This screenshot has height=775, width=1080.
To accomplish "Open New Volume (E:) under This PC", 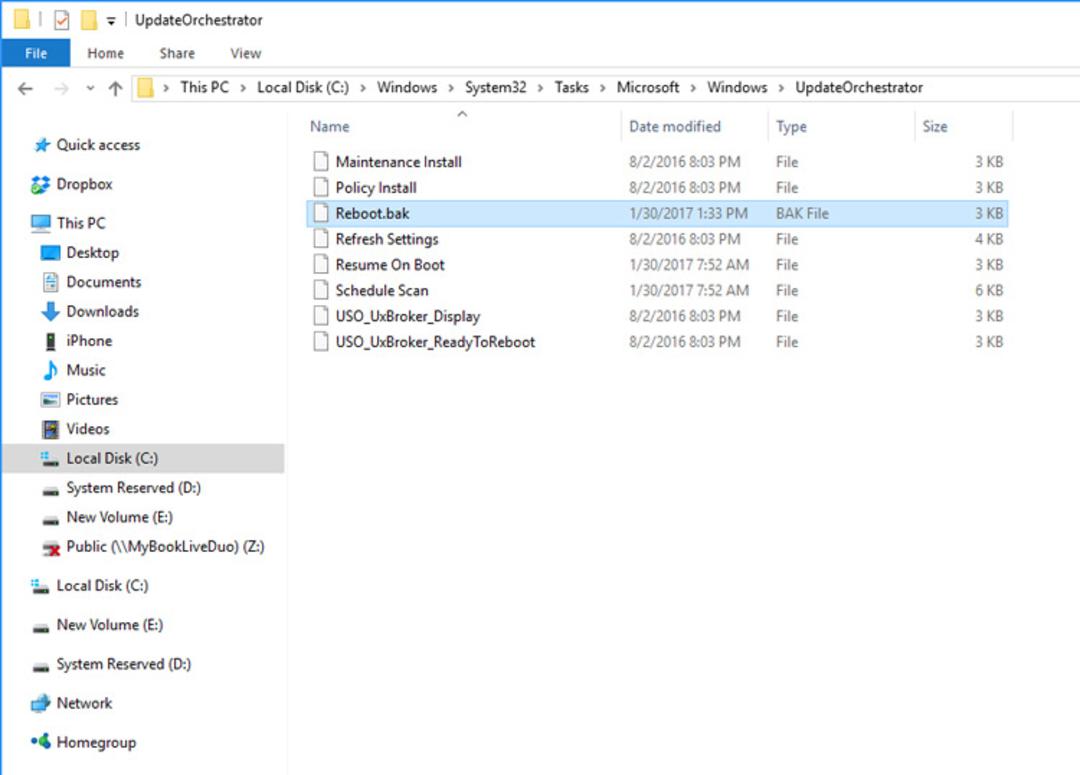I will click(x=119, y=517).
